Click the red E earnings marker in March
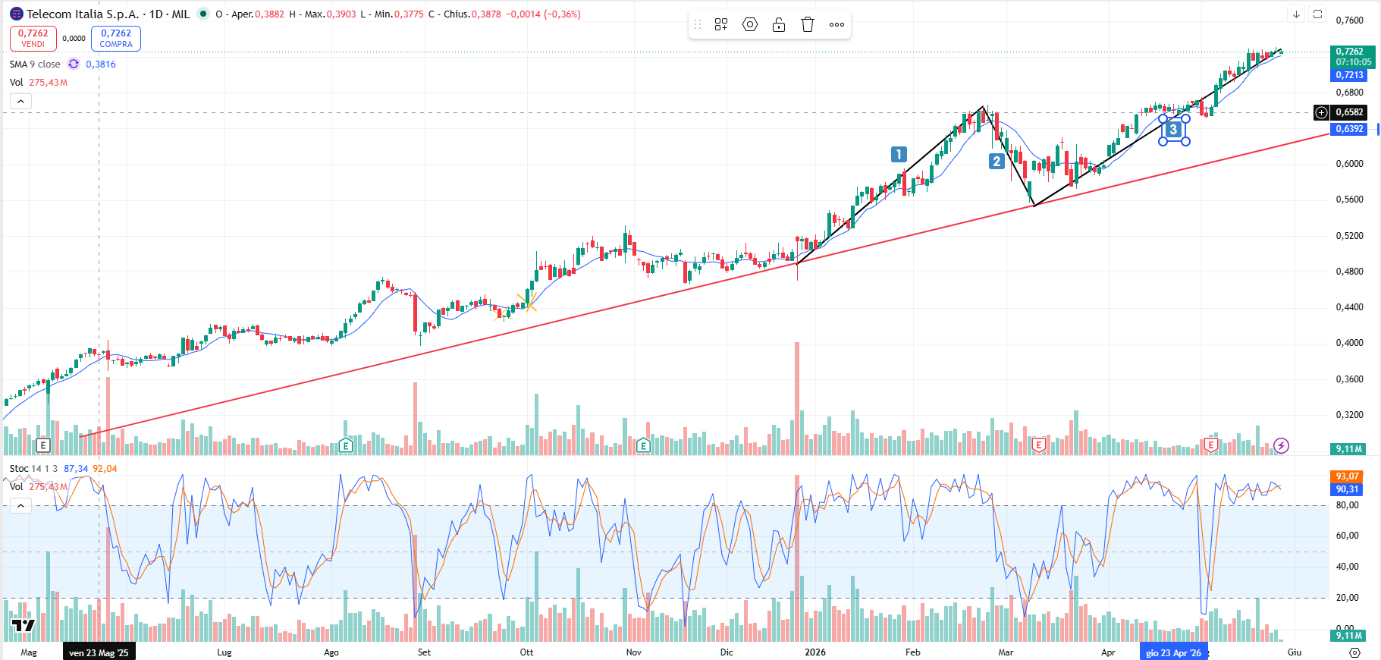This screenshot has height=660, width=1381. (x=1039, y=444)
